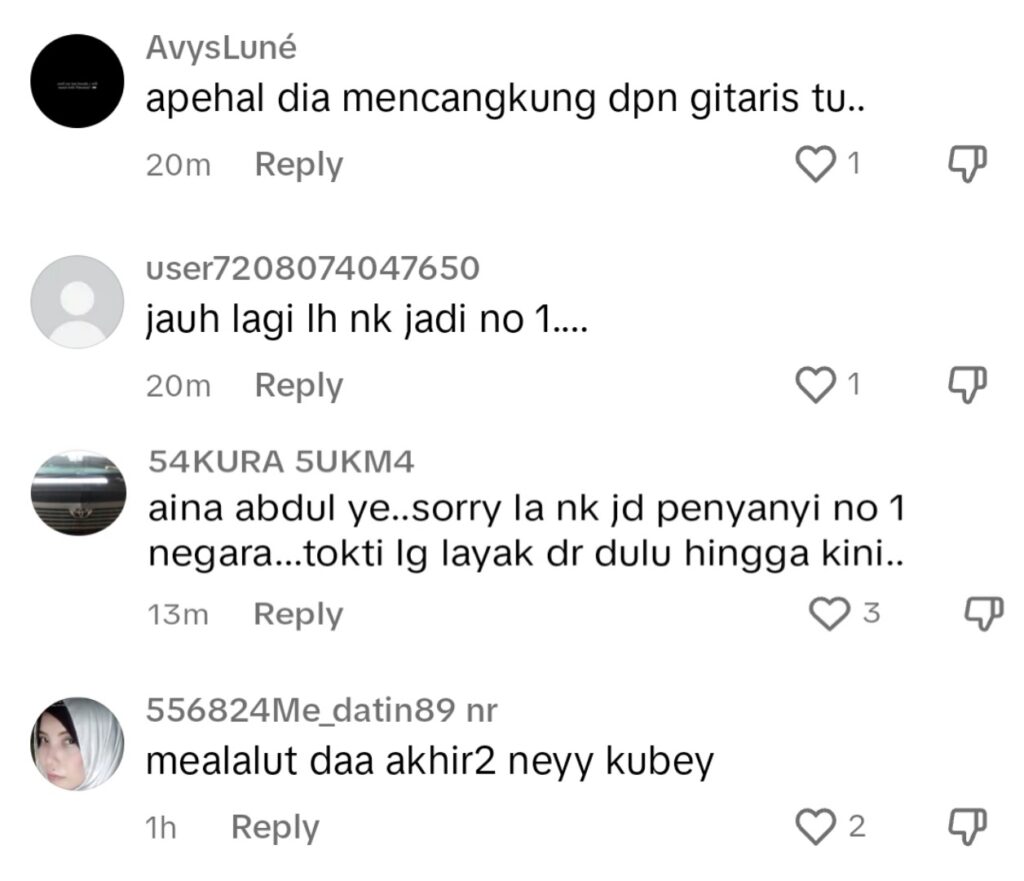Tap user7208074047650's avatar
The height and width of the screenshot is (881, 1024).
(75, 299)
